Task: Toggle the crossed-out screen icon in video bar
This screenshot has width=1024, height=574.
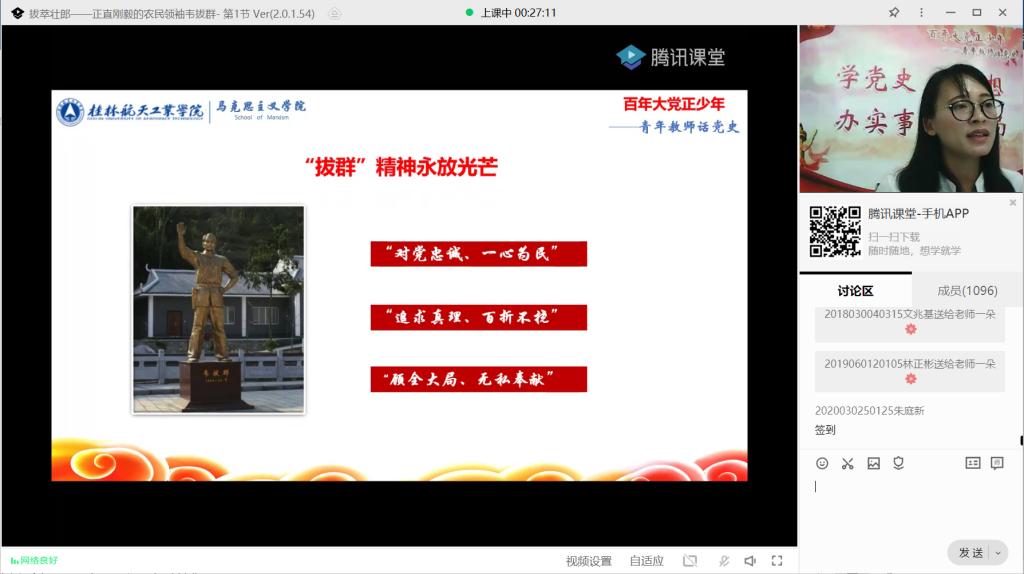Action: (x=690, y=561)
